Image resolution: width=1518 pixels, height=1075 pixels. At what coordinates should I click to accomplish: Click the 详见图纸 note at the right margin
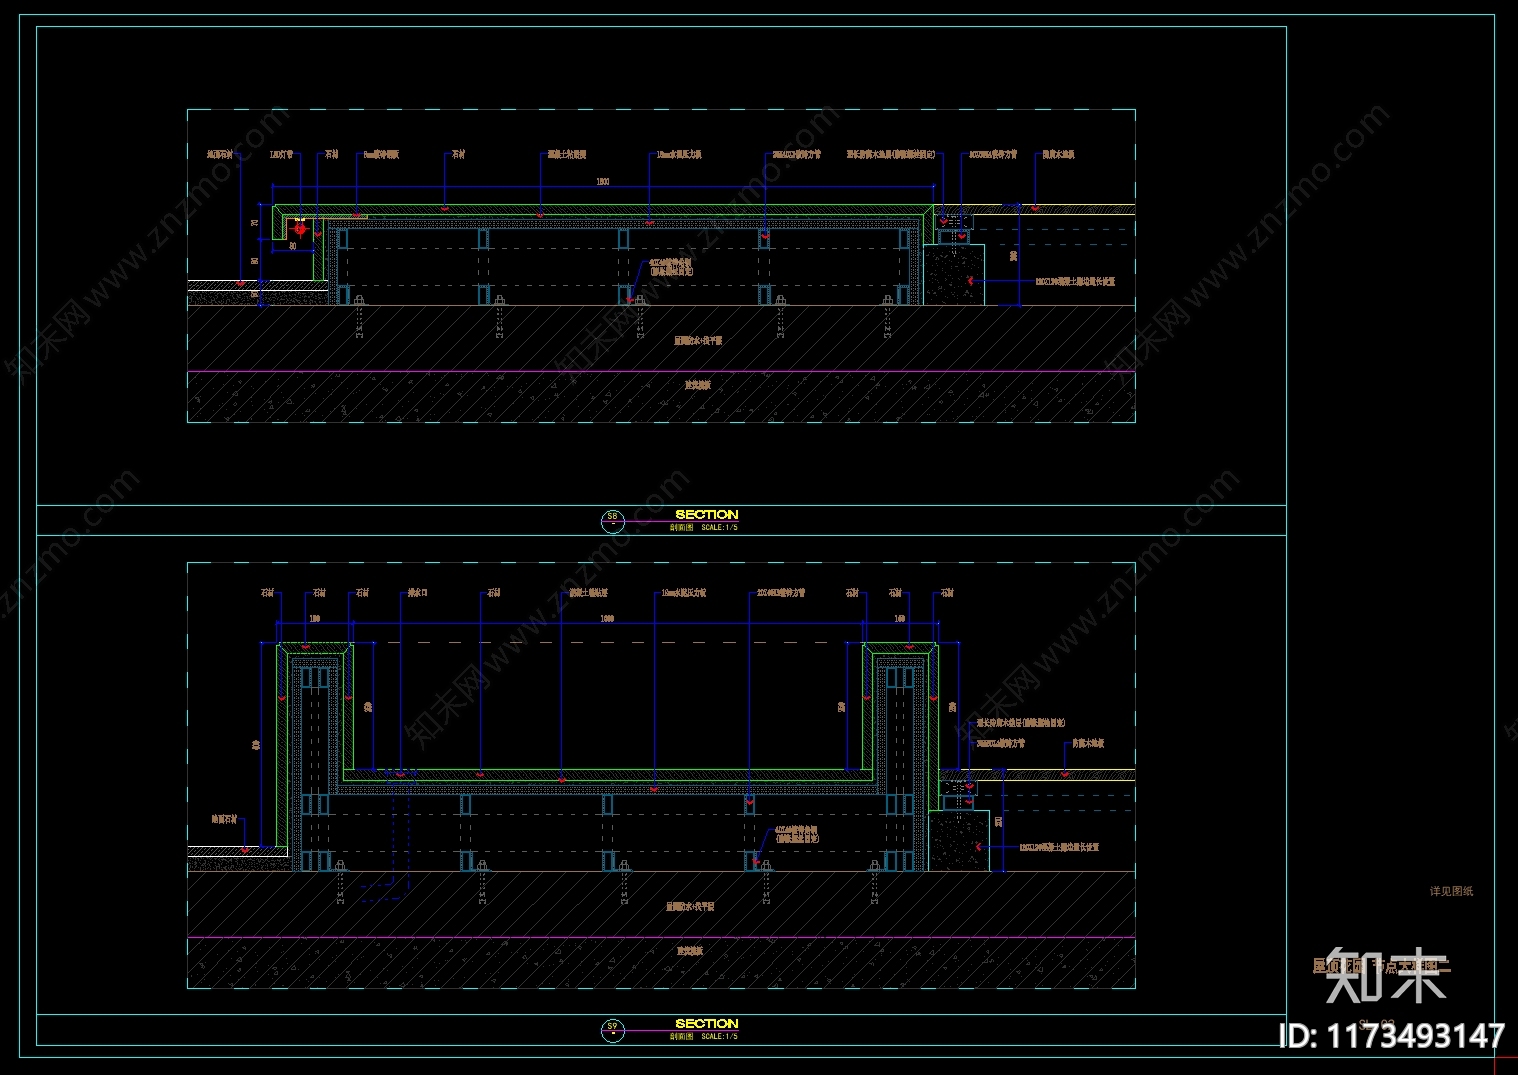point(1451,891)
